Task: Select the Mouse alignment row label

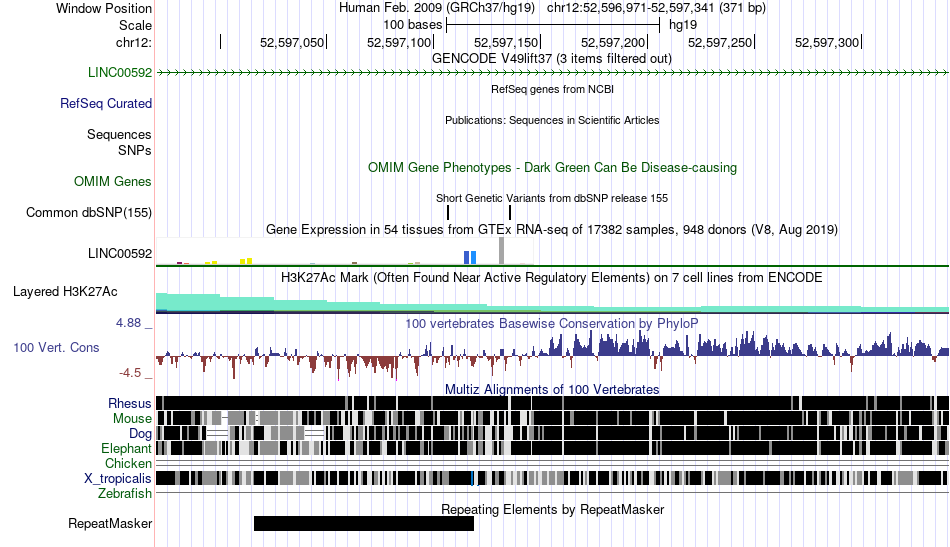Action: [132, 419]
